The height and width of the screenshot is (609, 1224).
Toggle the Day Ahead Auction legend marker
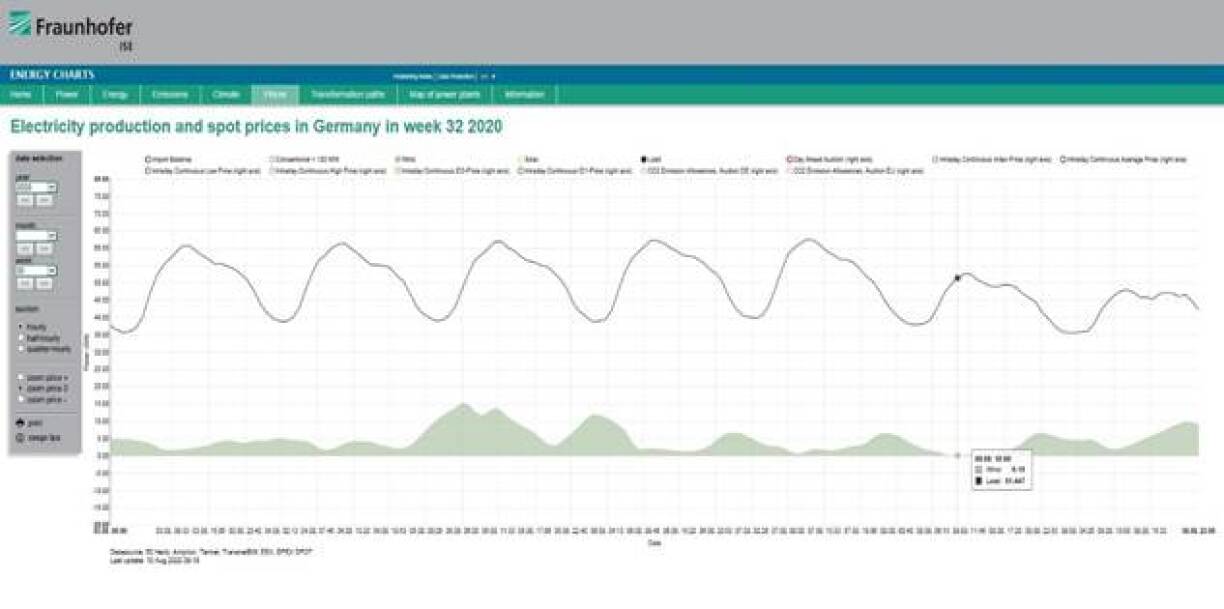tap(789, 159)
